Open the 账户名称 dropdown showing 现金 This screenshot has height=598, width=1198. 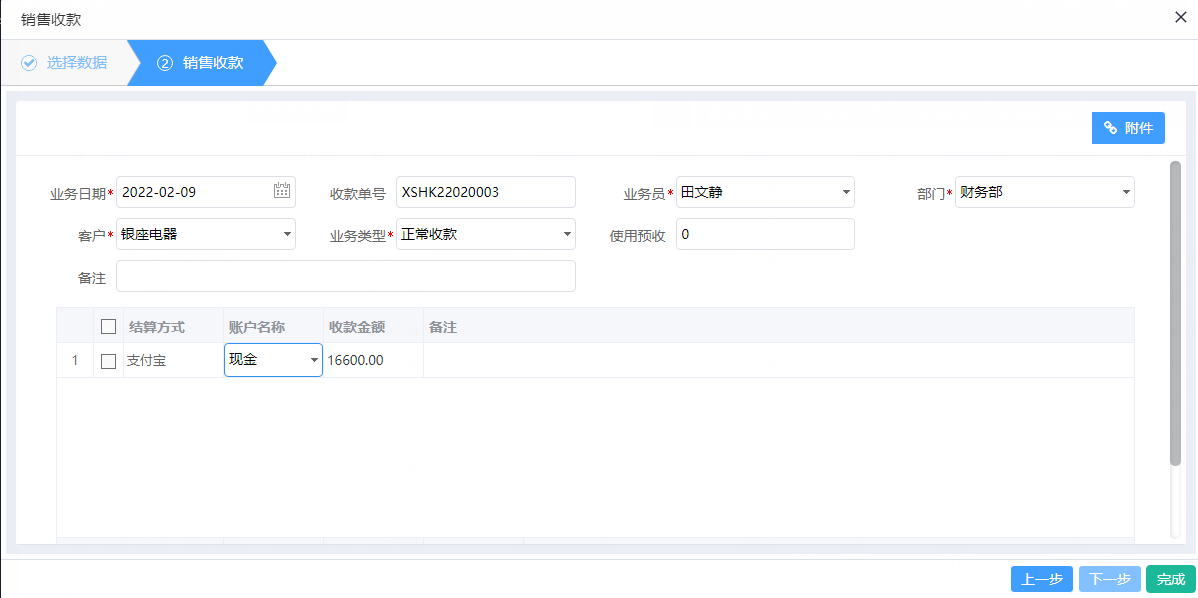click(x=314, y=361)
